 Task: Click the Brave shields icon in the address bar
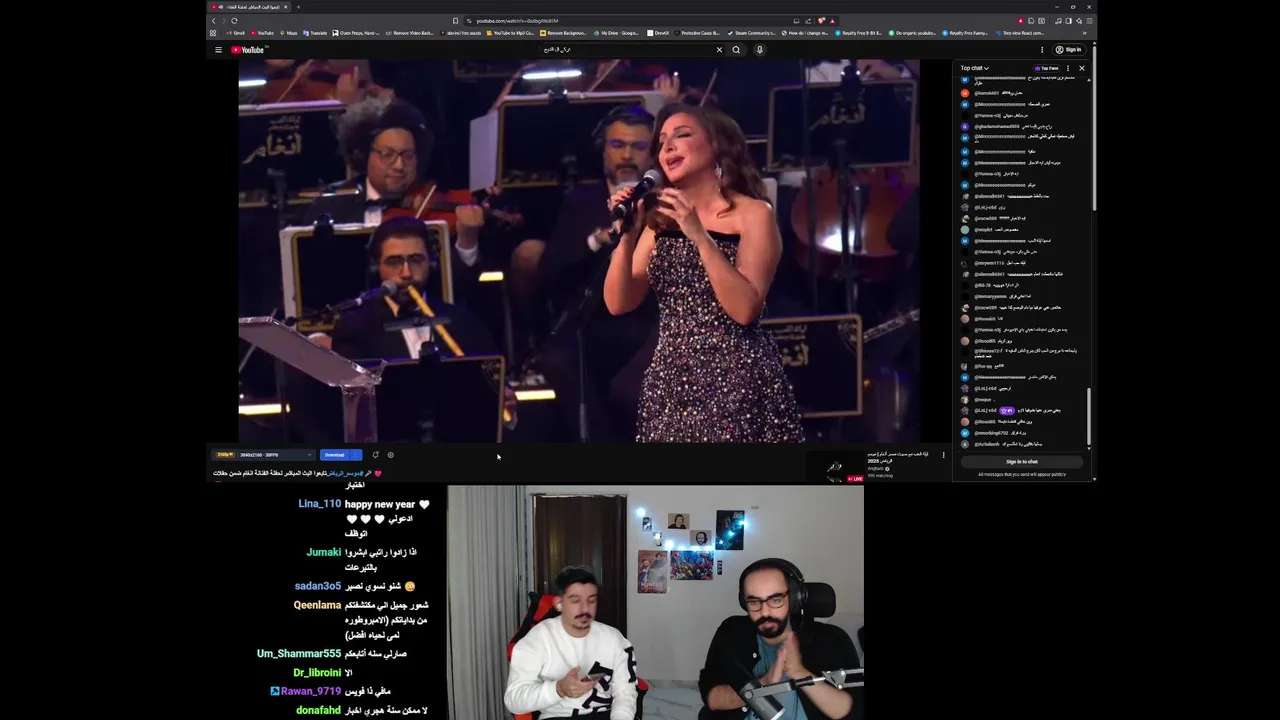[822, 21]
